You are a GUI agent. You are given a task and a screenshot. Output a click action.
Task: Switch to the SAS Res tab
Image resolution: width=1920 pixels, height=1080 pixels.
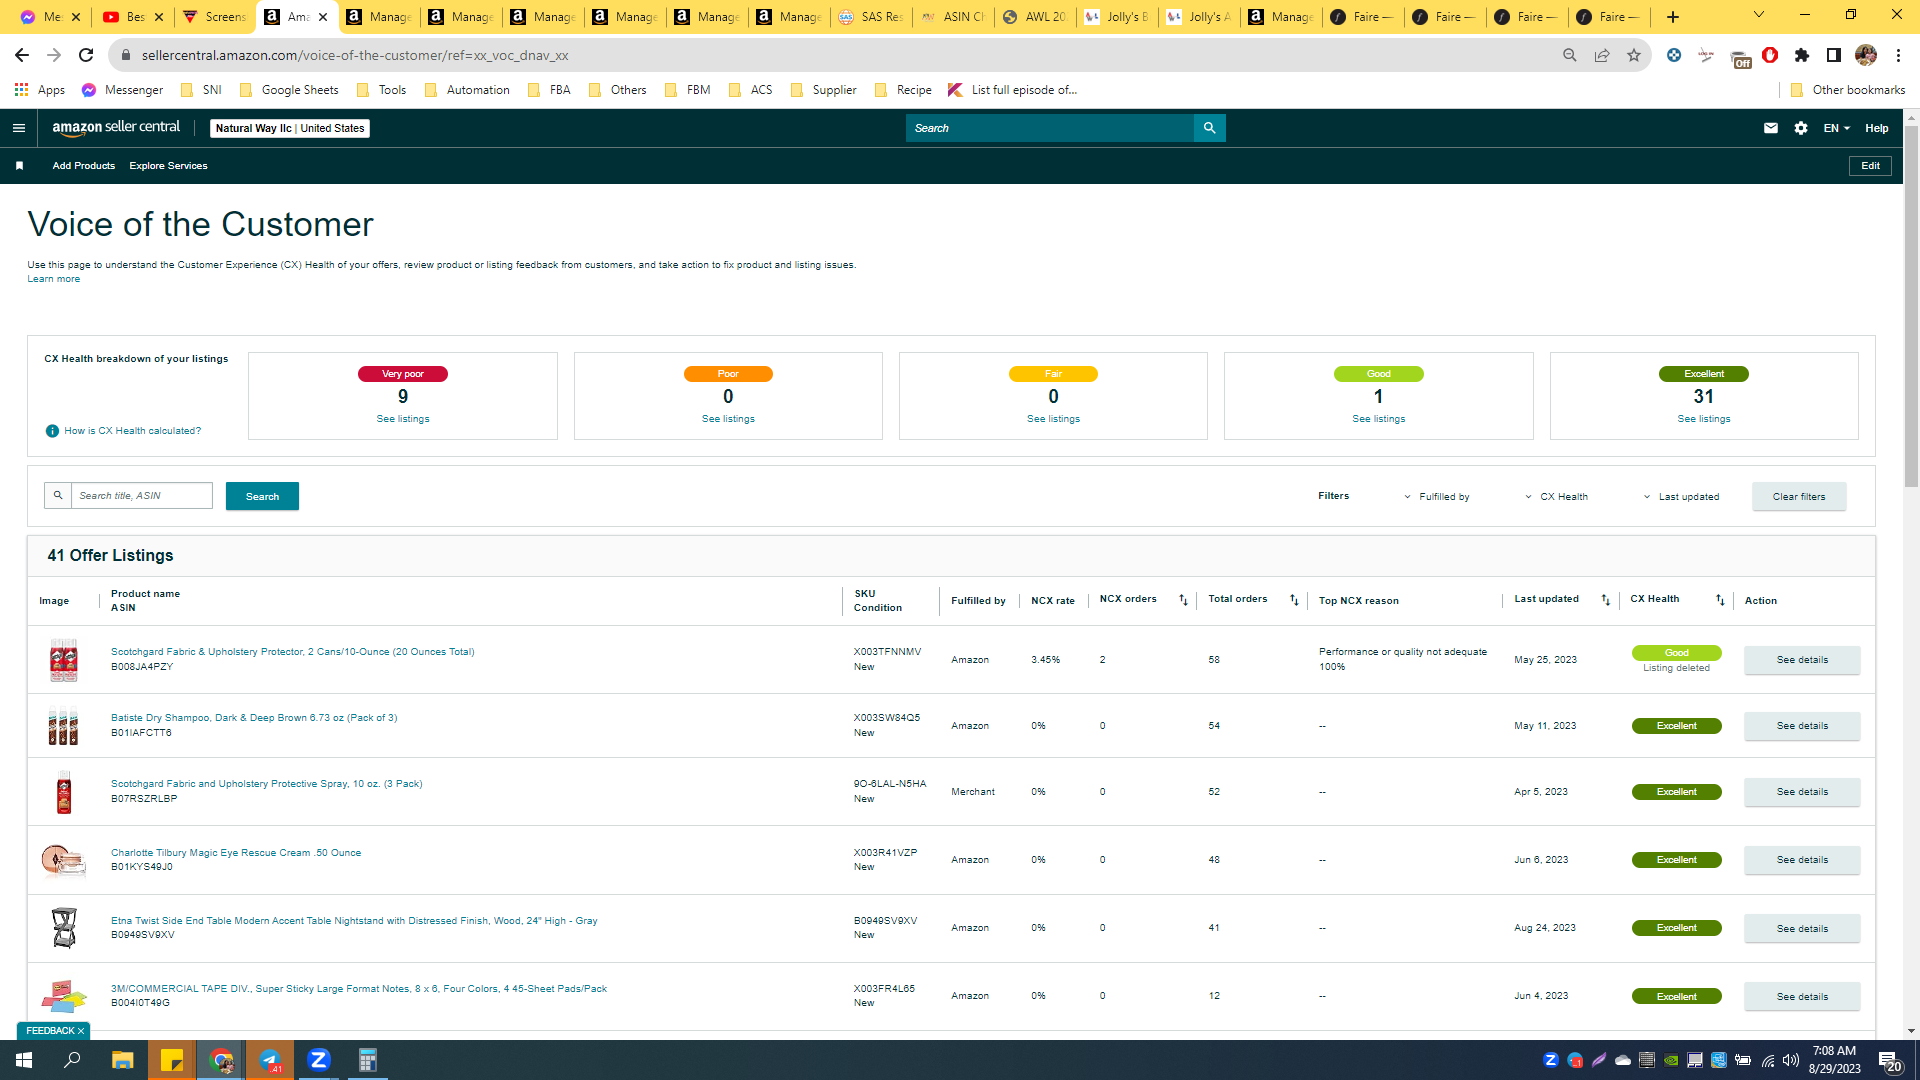click(872, 17)
